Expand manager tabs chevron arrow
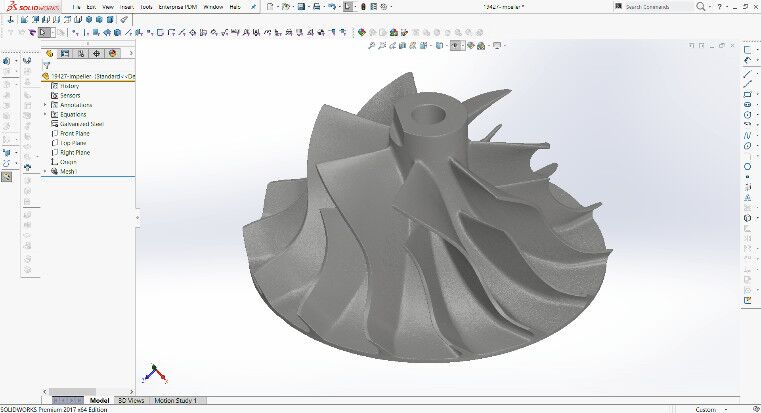 (x=131, y=53)
